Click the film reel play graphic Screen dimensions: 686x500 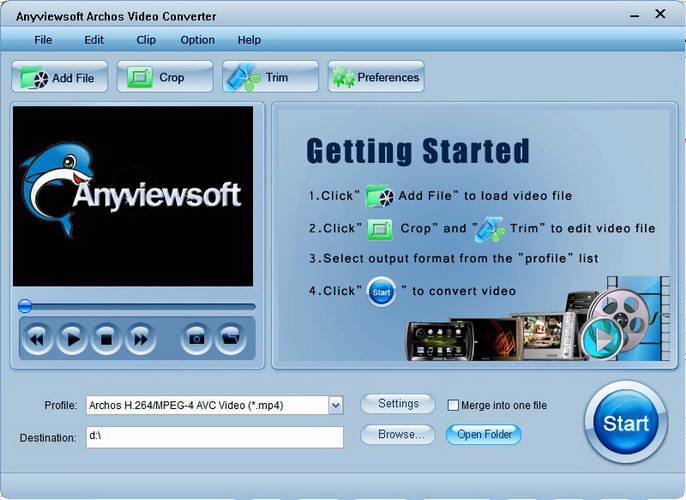[603, 337]
